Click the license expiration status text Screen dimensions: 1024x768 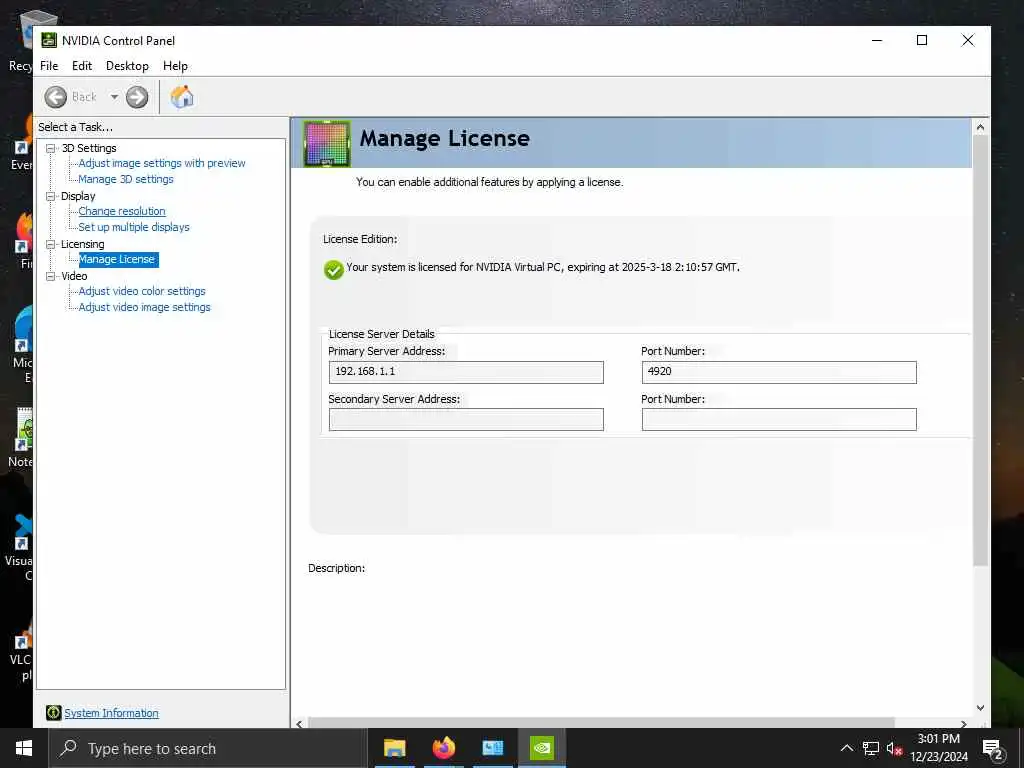543,267
